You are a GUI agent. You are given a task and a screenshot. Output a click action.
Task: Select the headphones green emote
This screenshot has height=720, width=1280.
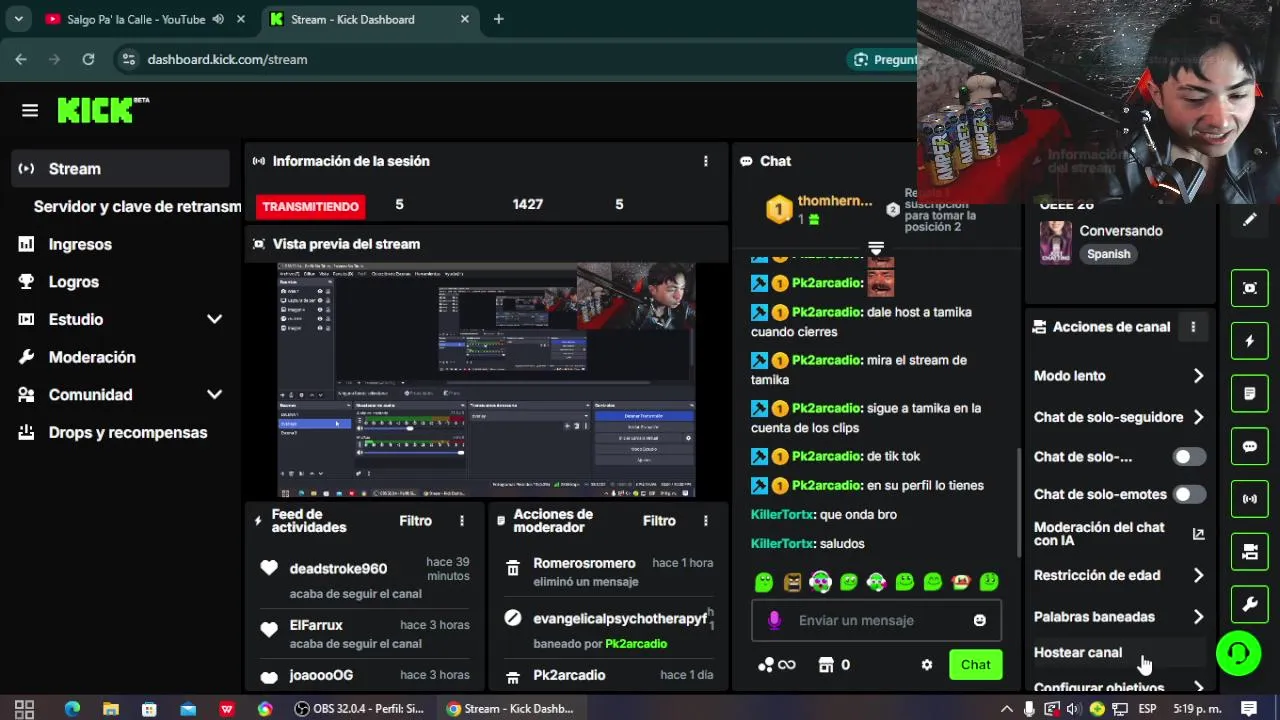pos(821,582)
